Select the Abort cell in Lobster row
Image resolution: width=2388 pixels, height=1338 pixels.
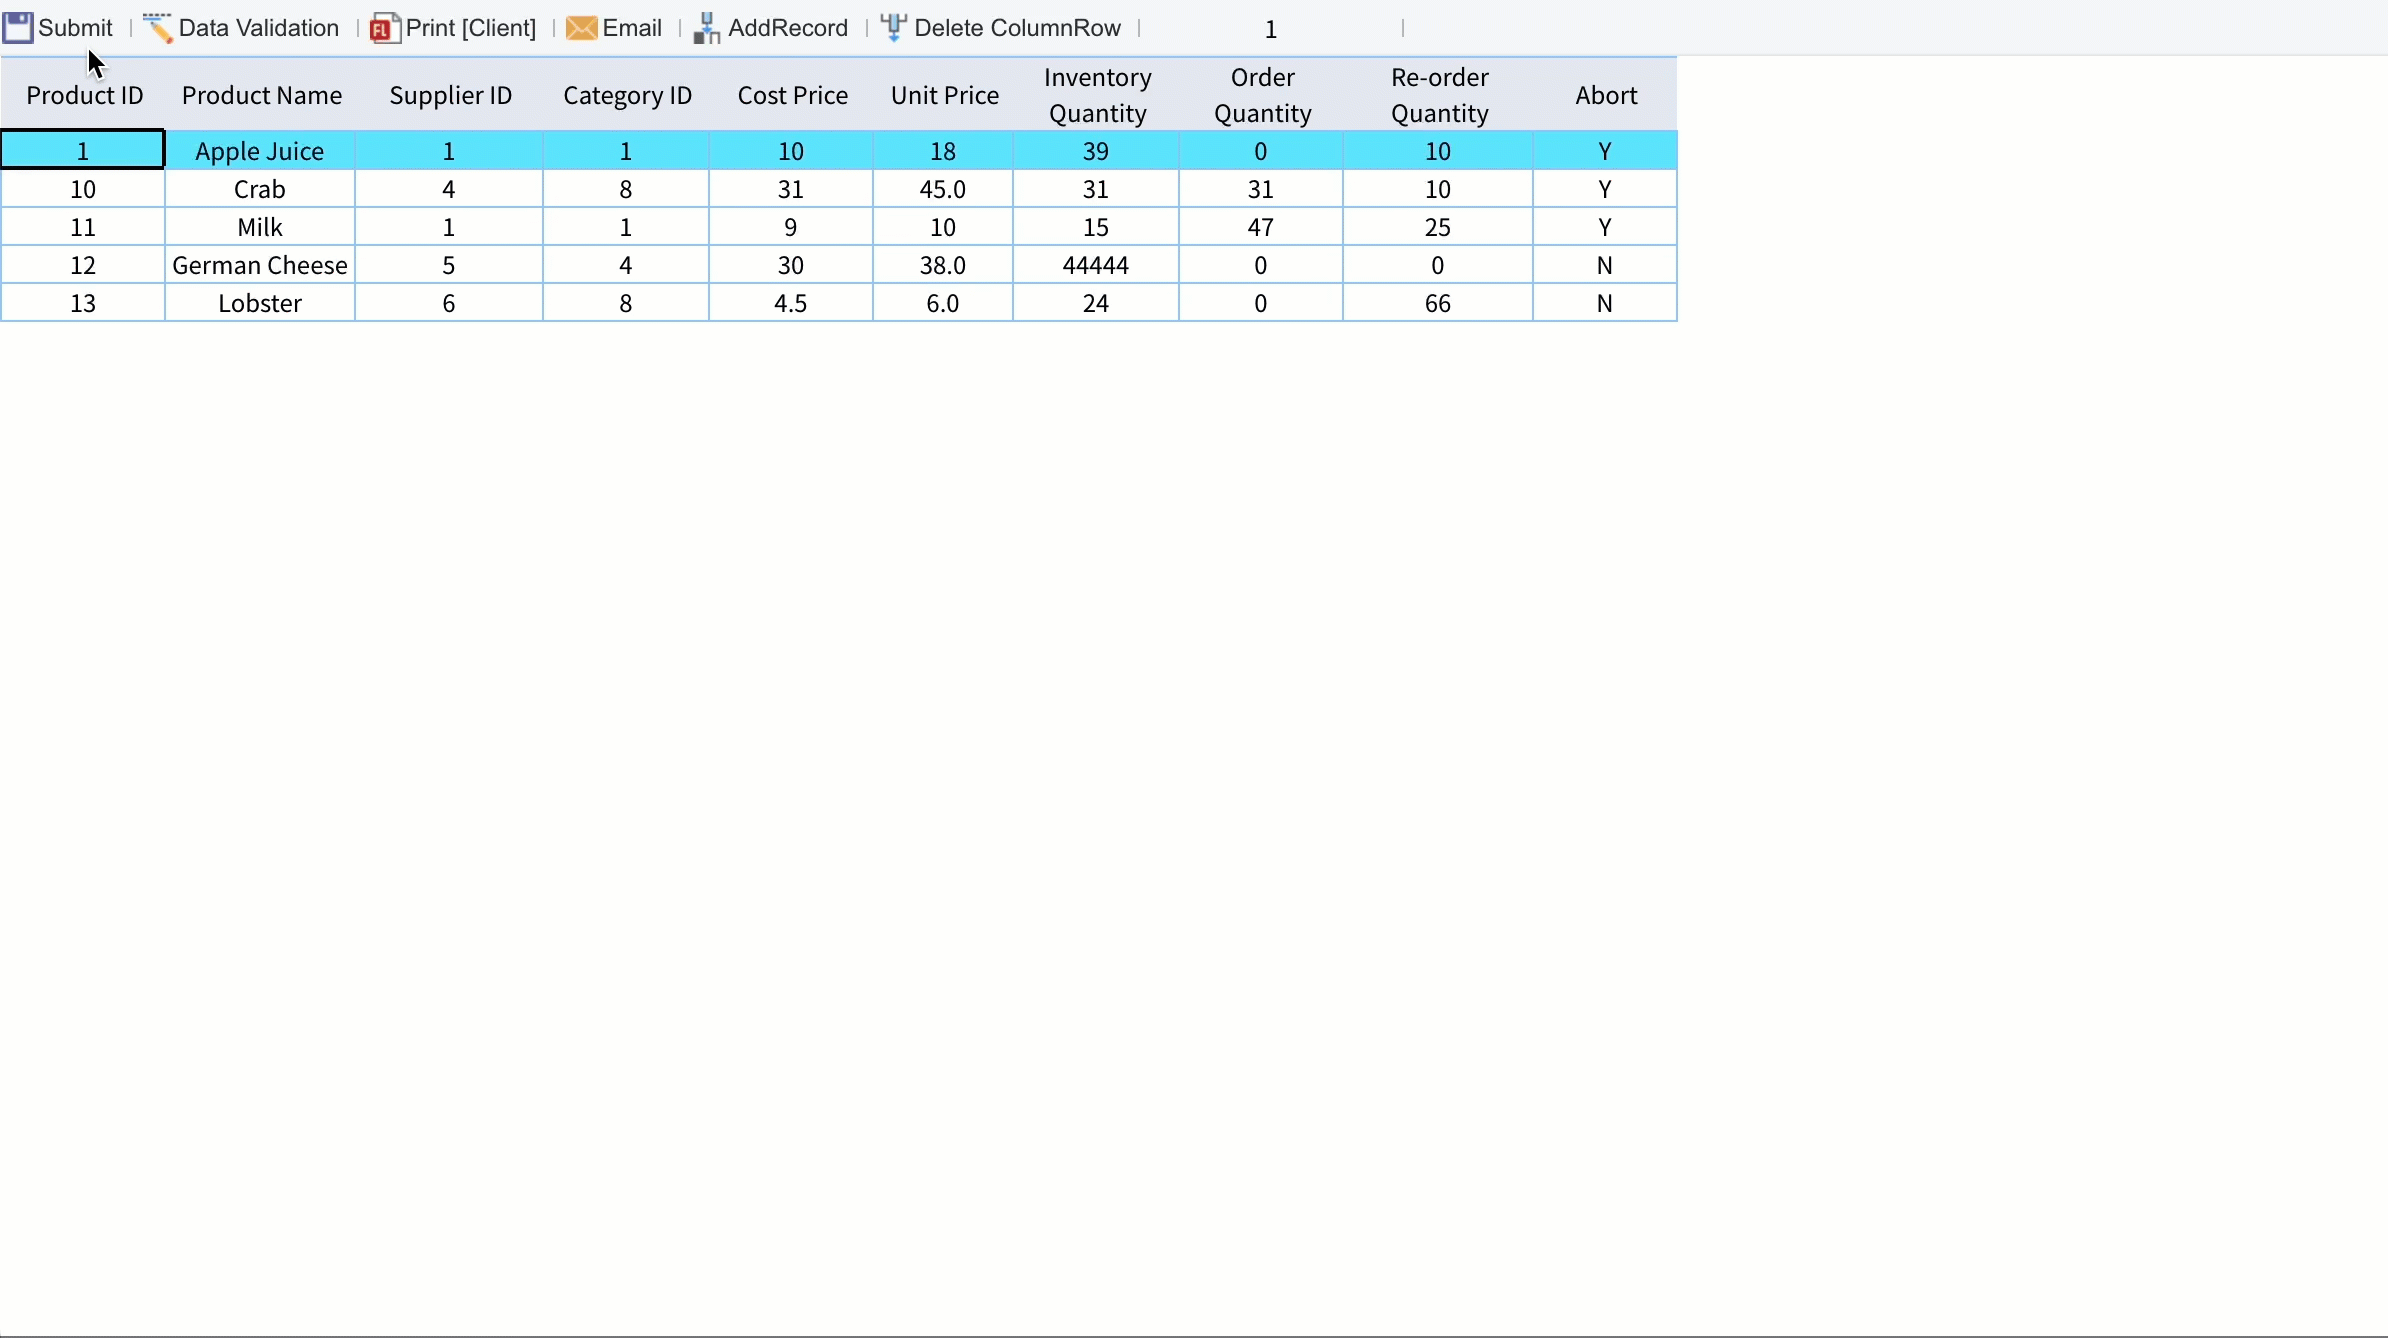(1605, 303)
